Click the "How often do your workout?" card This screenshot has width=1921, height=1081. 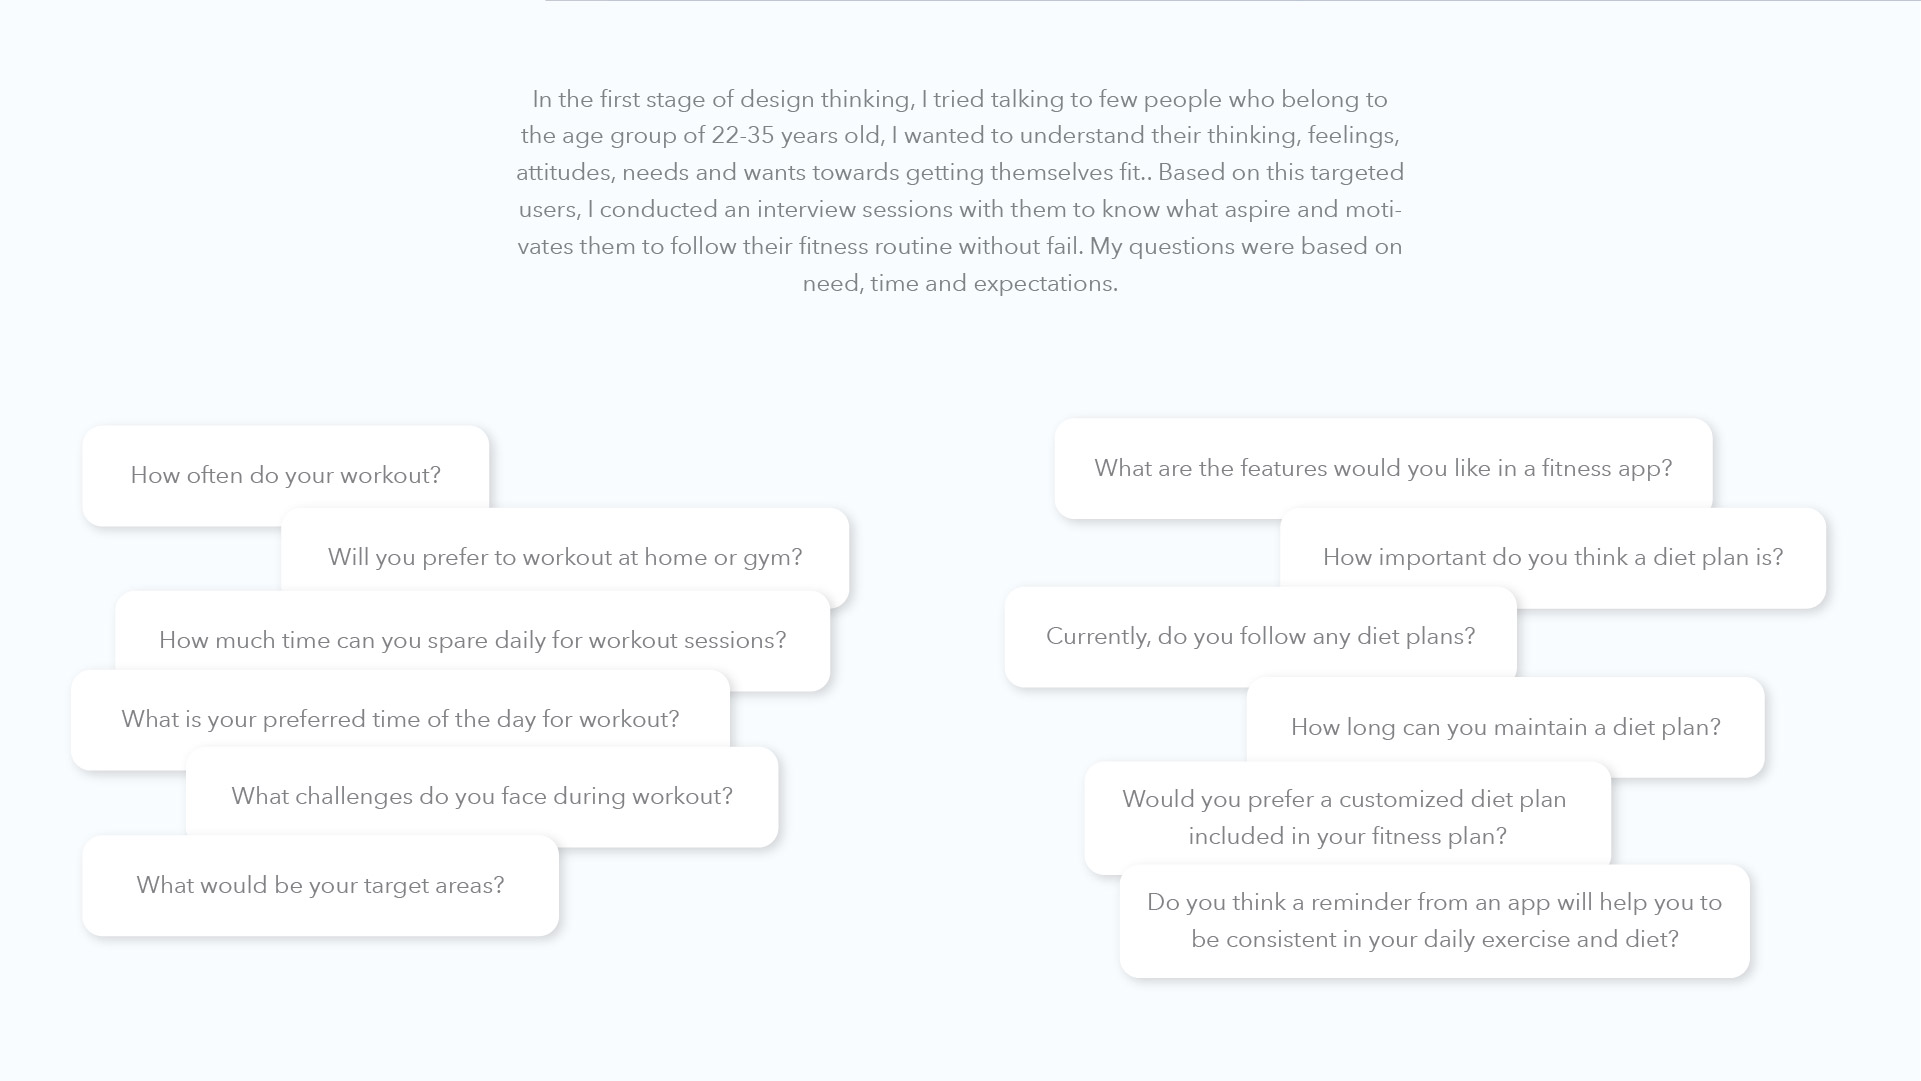285,475
